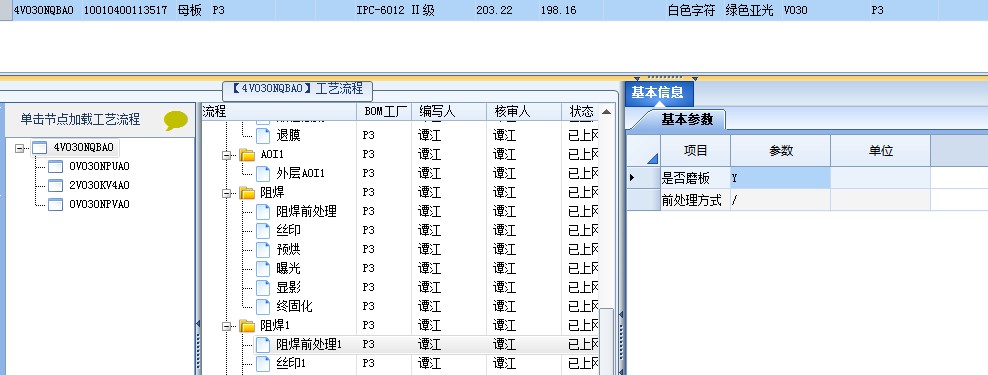Click the document icon for 外层AOI1

(x=263, y=173)
